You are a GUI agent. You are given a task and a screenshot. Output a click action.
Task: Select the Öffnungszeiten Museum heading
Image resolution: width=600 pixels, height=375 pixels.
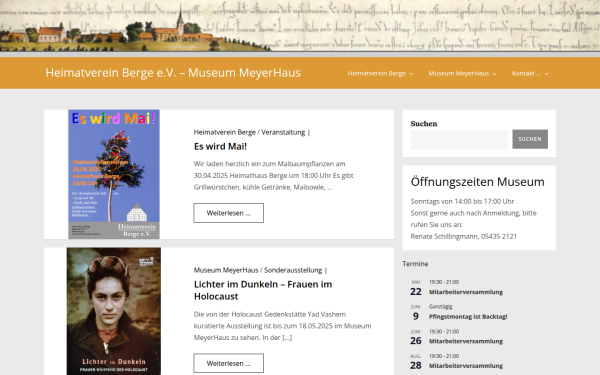478,182
